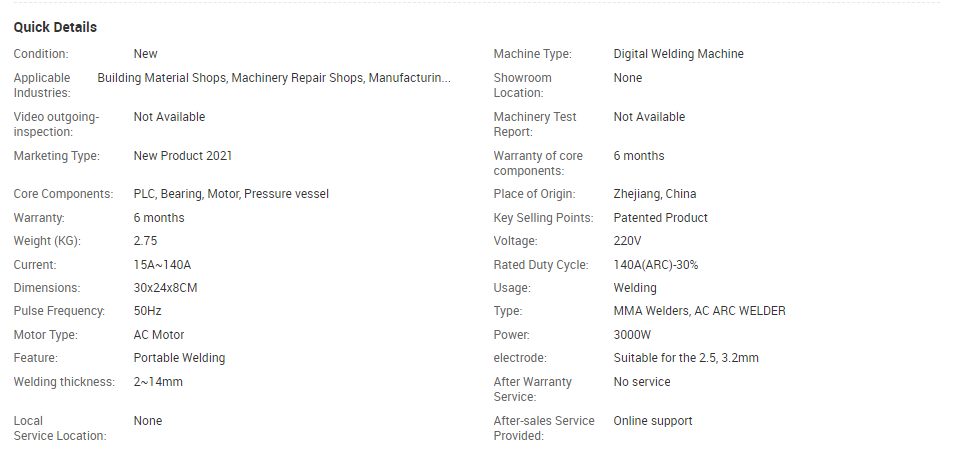The height and width of the screenshot is (455, 955).
Task: Click the Condition label
Action: (x=41, y=54)
